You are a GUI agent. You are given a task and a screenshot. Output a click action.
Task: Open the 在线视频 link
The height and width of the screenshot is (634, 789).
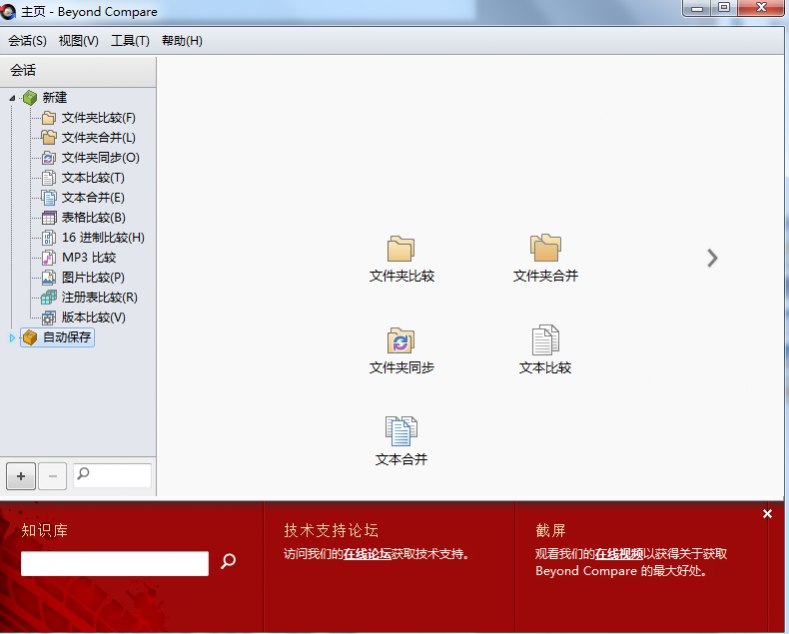[619, 554]
